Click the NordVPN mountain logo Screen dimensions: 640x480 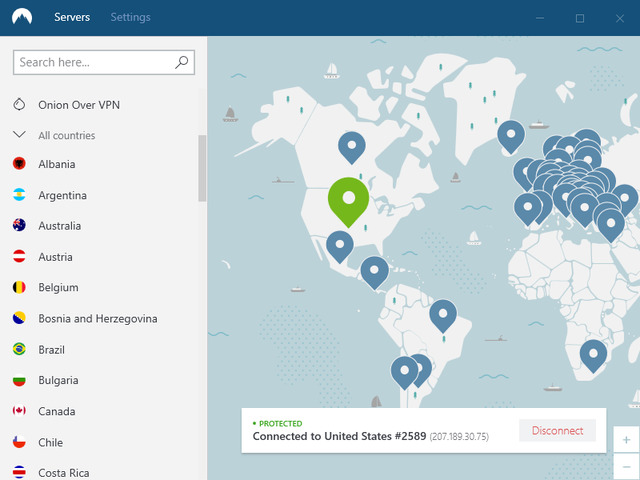pos(22,17)
